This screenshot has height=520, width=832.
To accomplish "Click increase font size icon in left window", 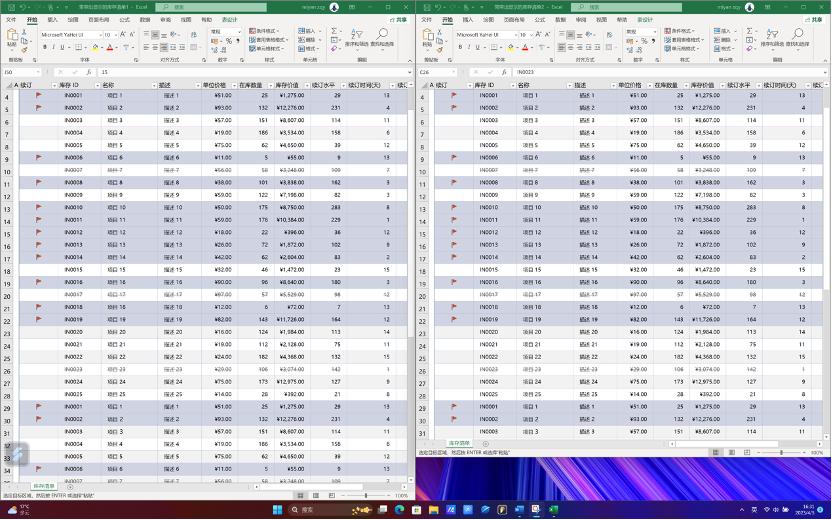I will pyautogui.click(x=123, y=34).
